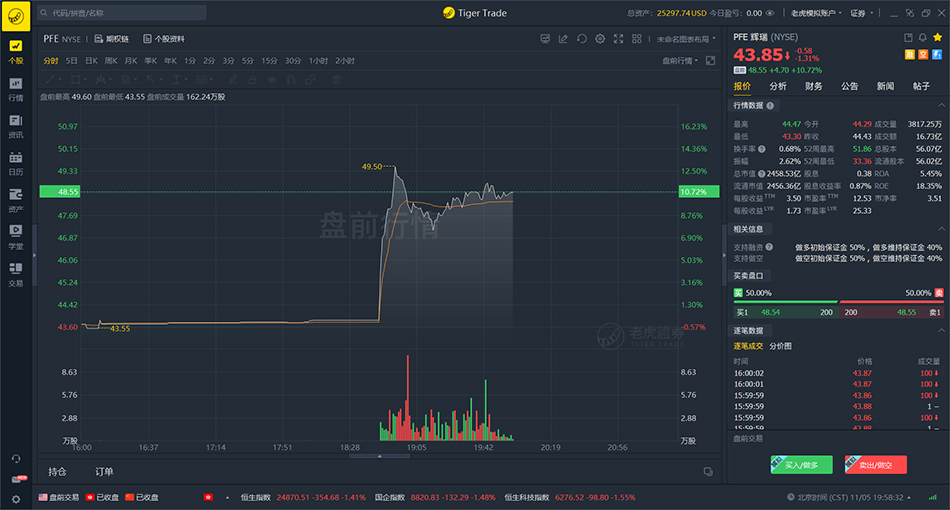Screen dimensions: 950x510
Task: Click the note icon beside PFE 辉瑞
Action: tap(908, 38)
